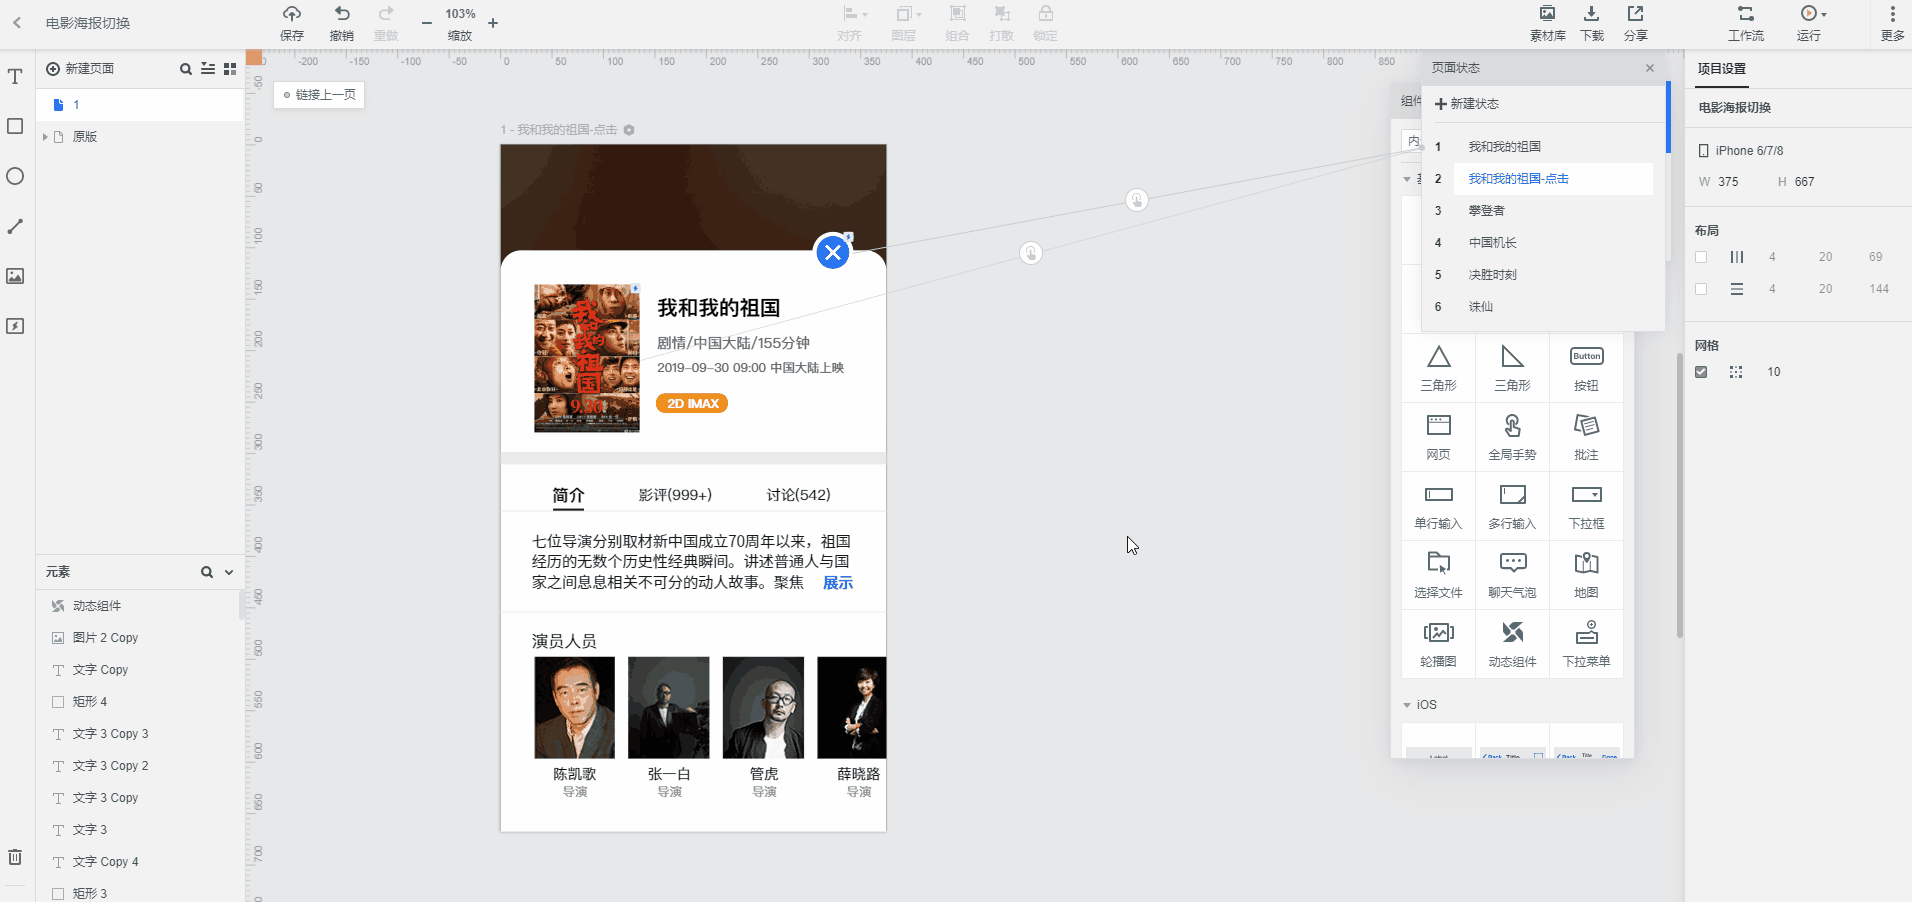The height and width of the screenshot is (902, 1912).
Task: Click the 陈凯歌 cast photo
Action: 574,708
